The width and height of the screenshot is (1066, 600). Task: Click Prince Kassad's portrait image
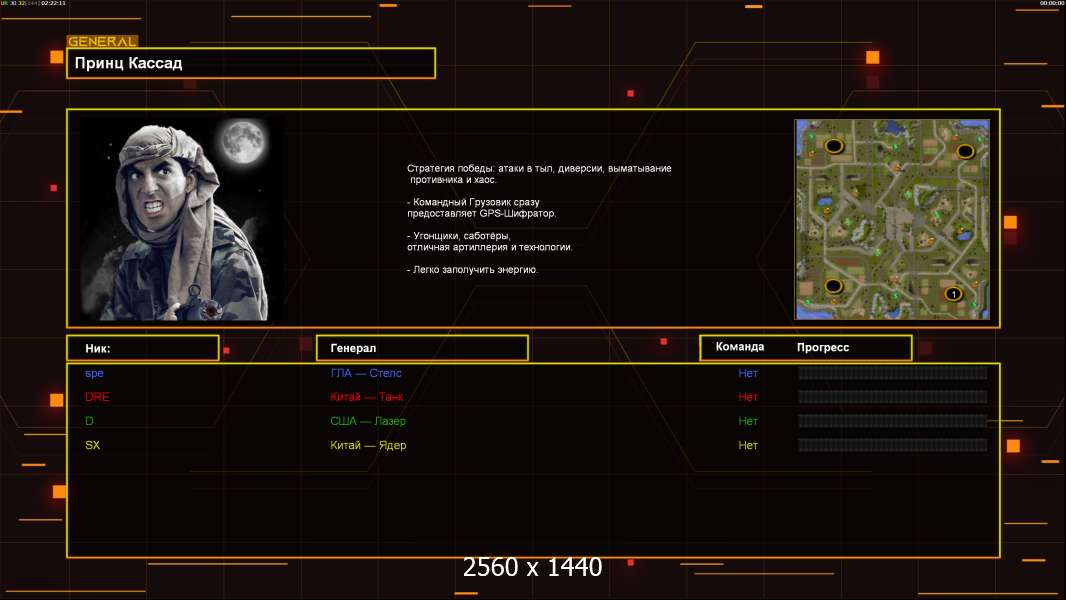(x=180, y=220)
